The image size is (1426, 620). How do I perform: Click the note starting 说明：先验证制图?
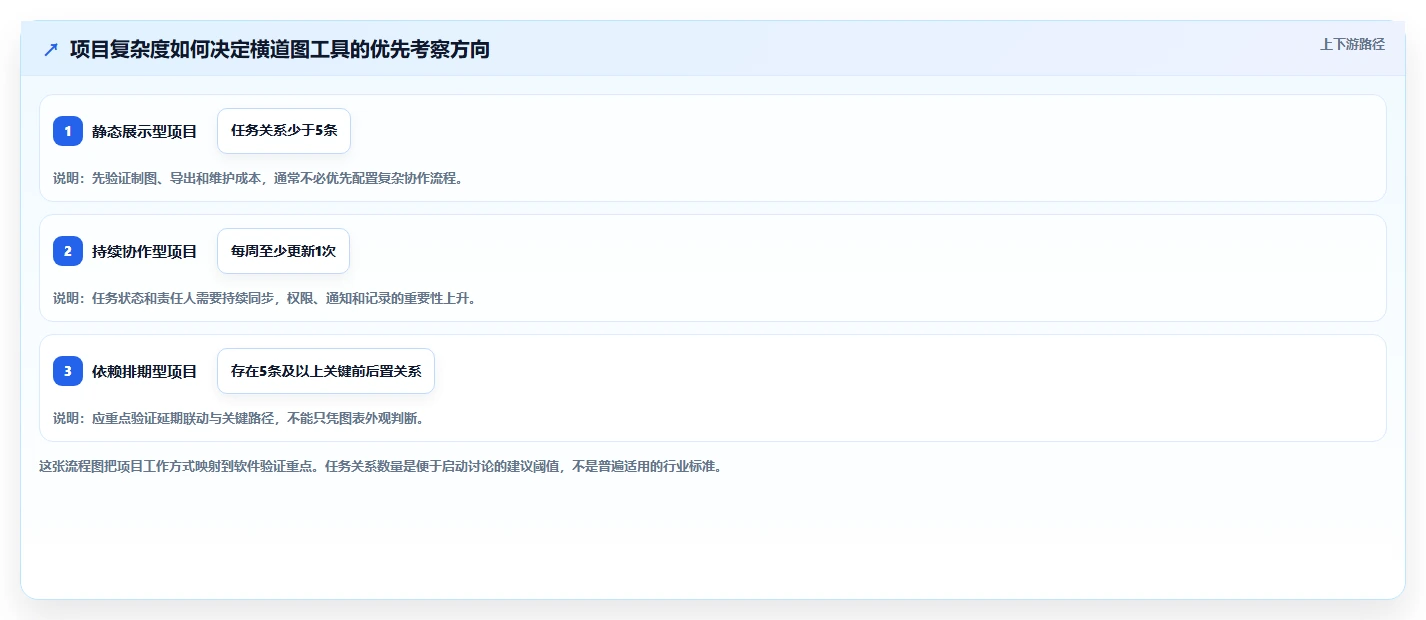click(x=258, y=178)
